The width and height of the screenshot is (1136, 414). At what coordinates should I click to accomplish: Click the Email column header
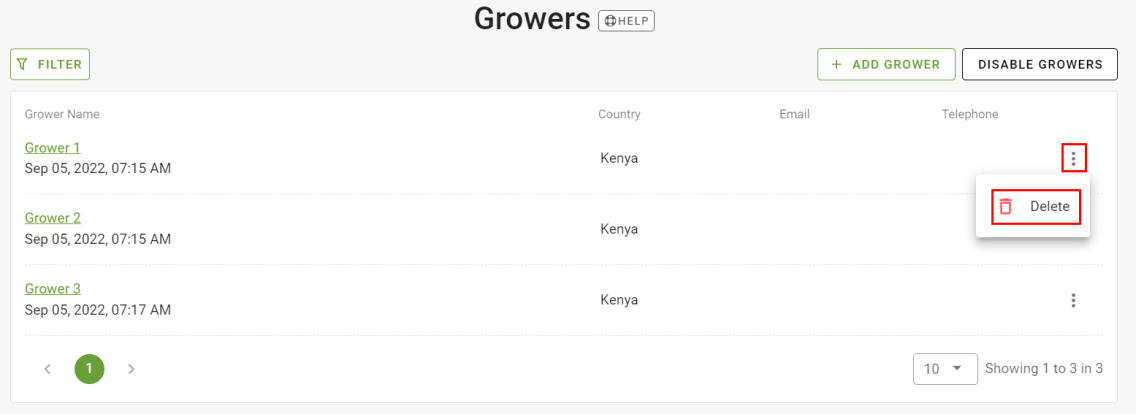795,114
